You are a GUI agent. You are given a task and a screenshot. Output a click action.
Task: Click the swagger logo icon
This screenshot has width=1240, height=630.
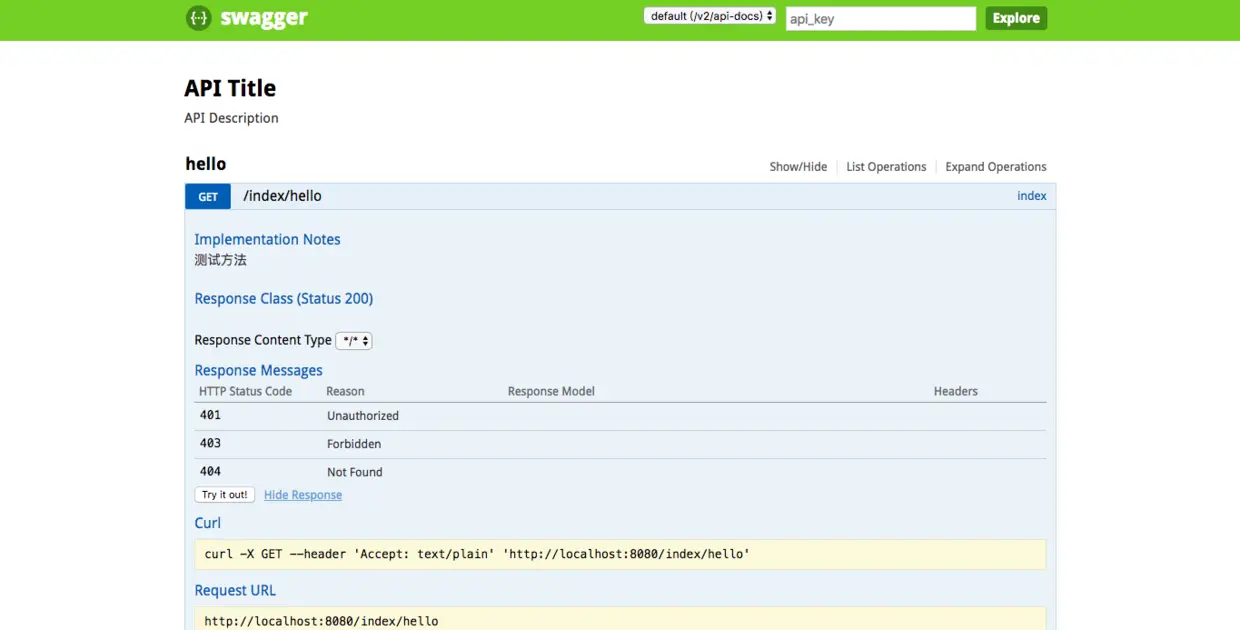pyautogui.click(x=199, y=18)
